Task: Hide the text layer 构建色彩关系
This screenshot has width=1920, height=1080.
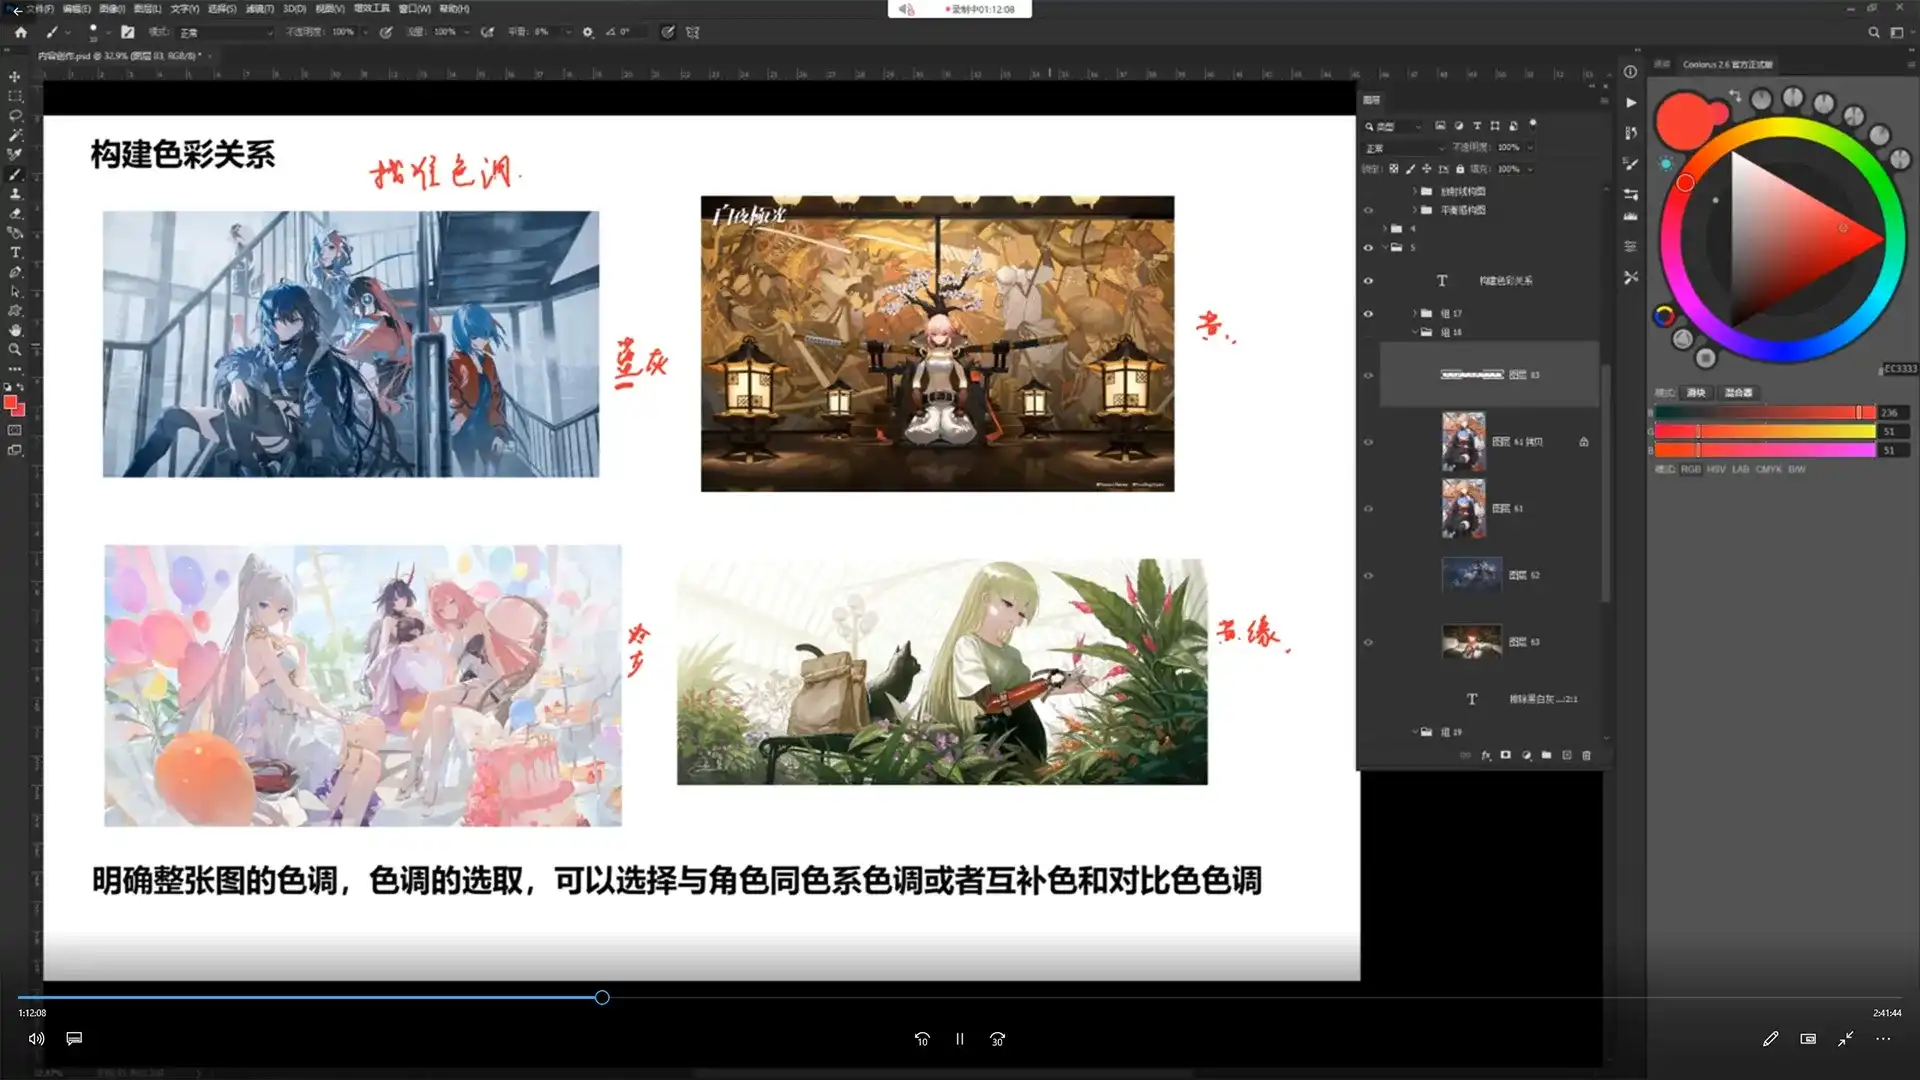Action: 1368,281
